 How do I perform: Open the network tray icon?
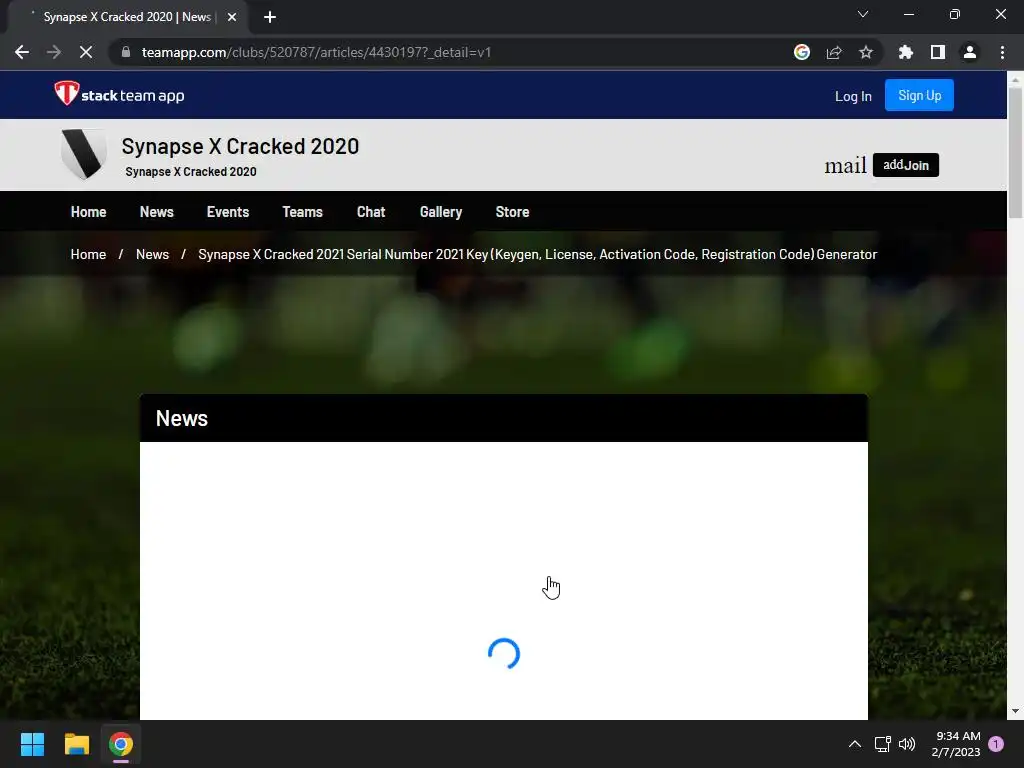(x=882, y=744)
